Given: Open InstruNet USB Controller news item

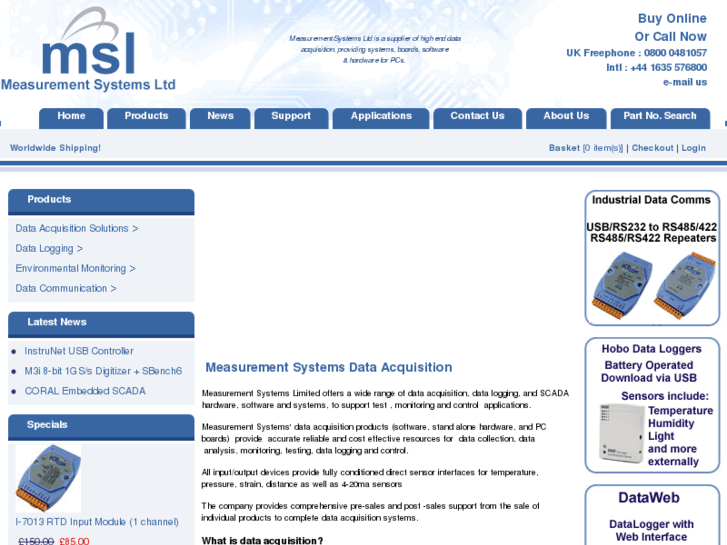Looking at the screenshot, I should pos(79,351).
